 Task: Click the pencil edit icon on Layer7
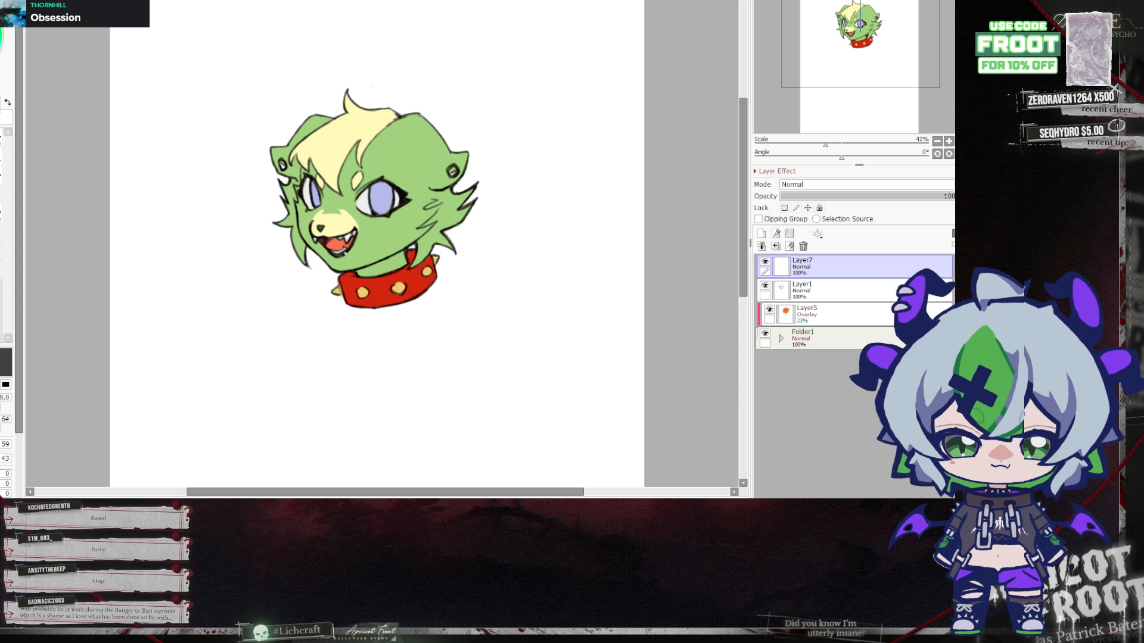point(765,272)
